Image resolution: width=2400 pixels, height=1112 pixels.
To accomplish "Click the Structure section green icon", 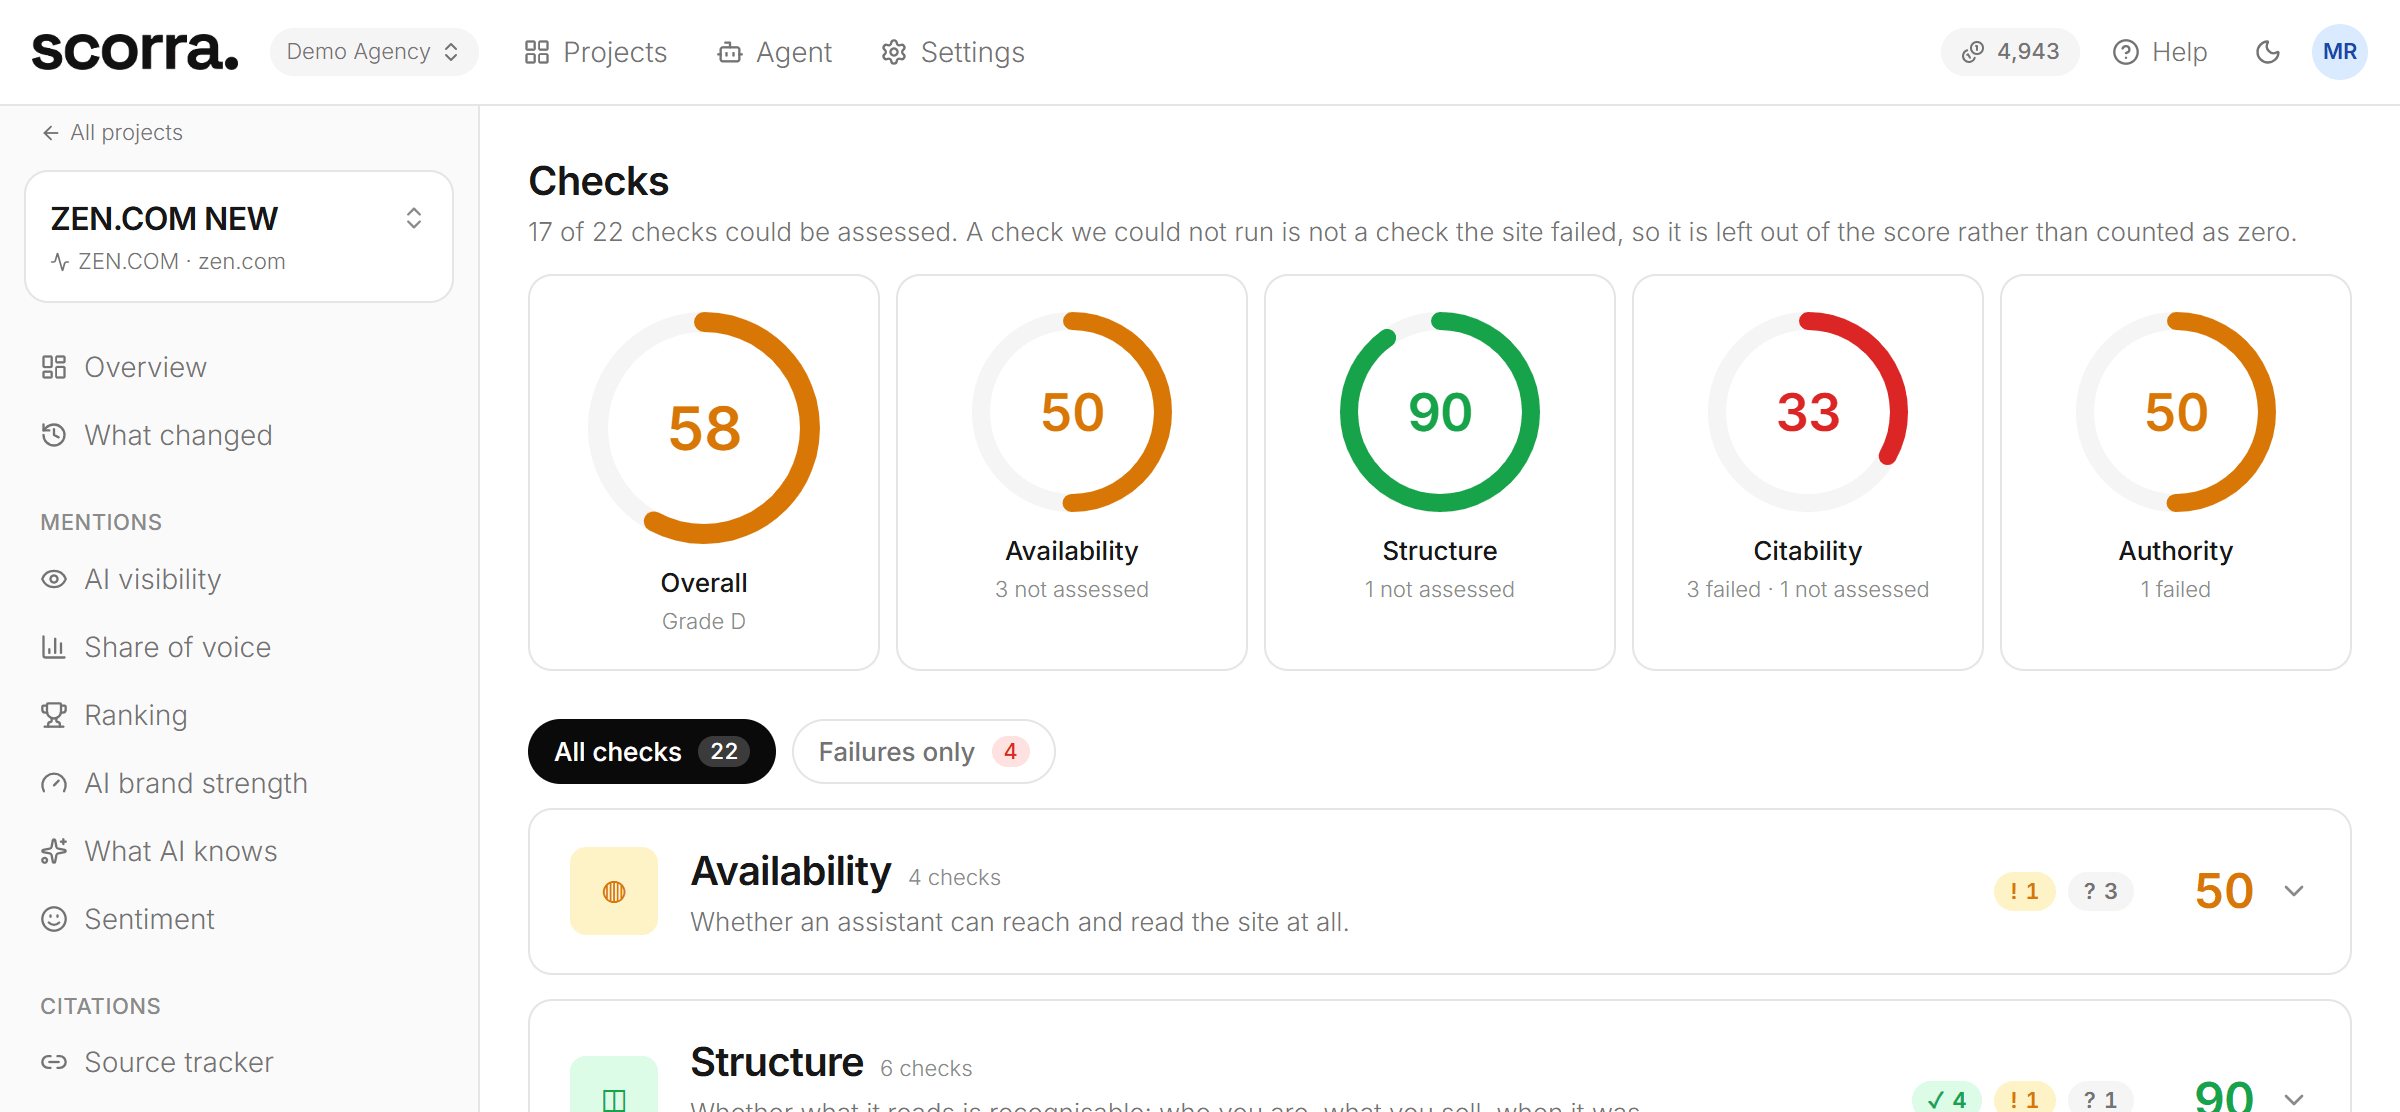I will [x=614, y=1085].
